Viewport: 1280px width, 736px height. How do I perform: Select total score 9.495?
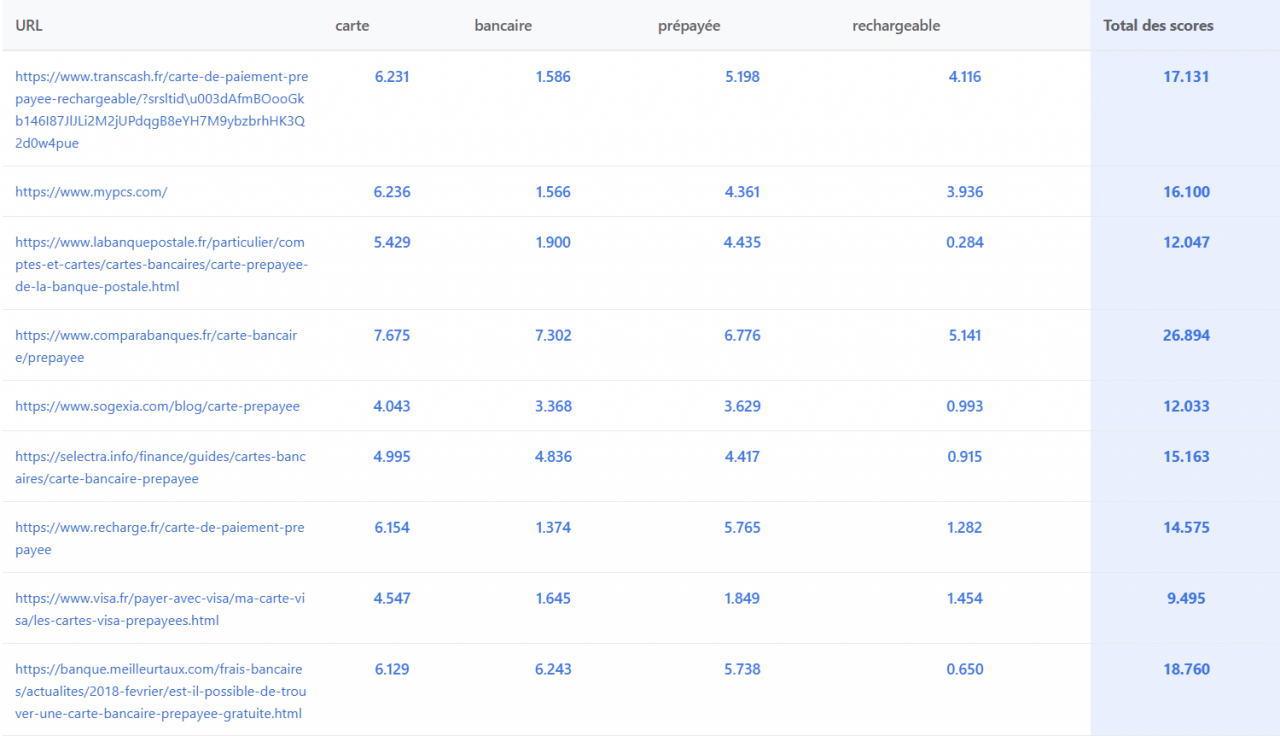click(x=1186, y=598)
